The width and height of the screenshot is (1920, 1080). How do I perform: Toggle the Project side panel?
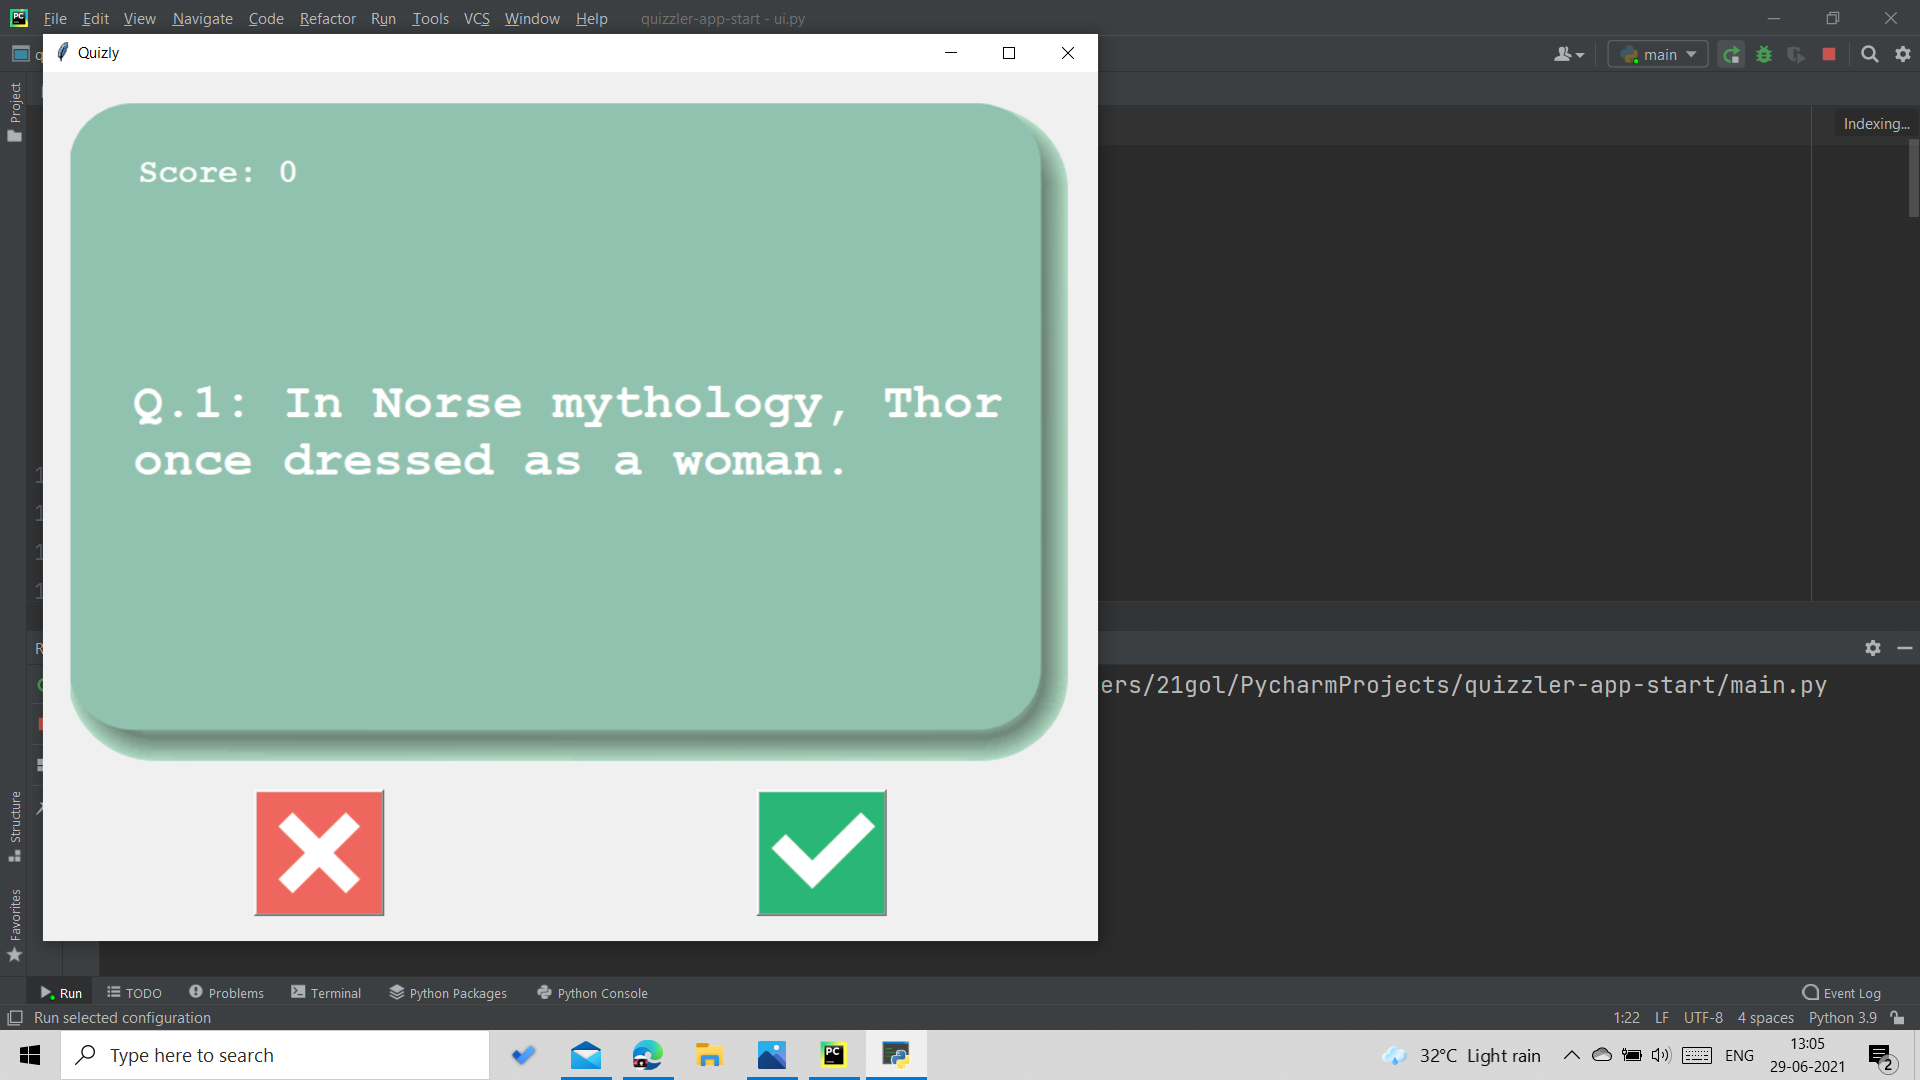(15, 110)
